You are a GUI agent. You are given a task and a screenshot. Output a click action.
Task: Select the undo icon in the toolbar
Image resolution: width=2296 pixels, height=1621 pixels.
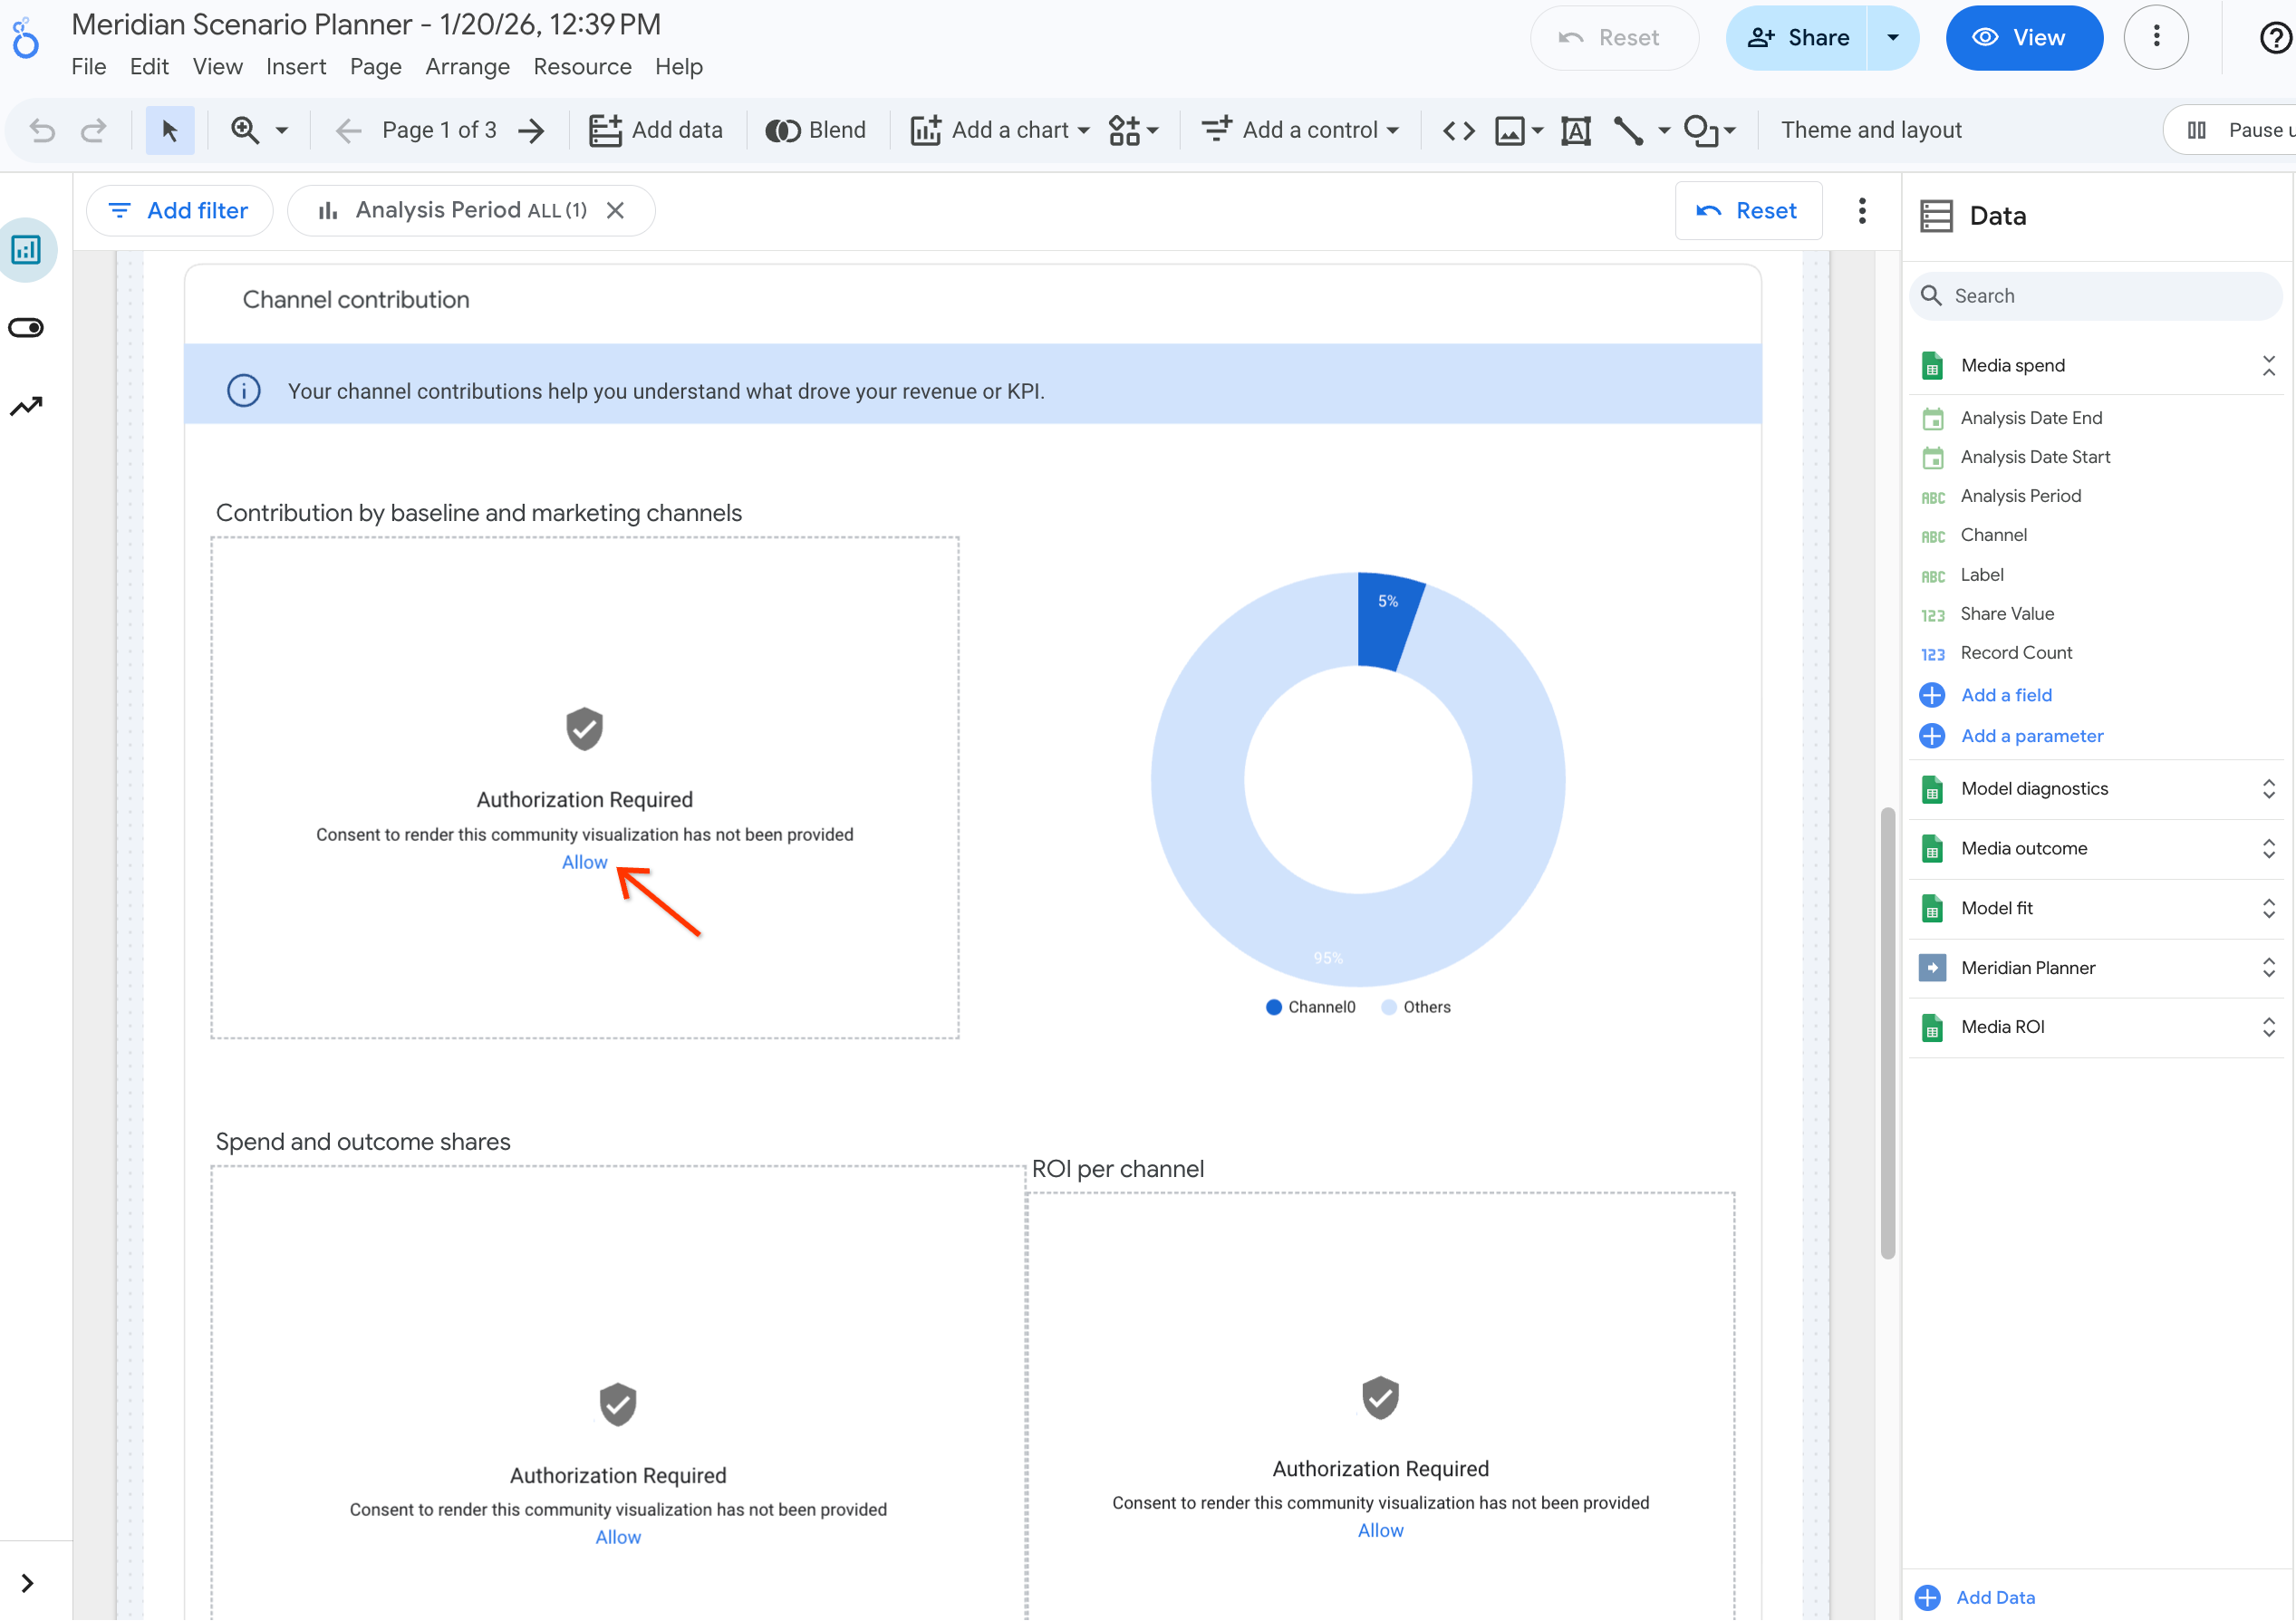(x=41, y=129)
